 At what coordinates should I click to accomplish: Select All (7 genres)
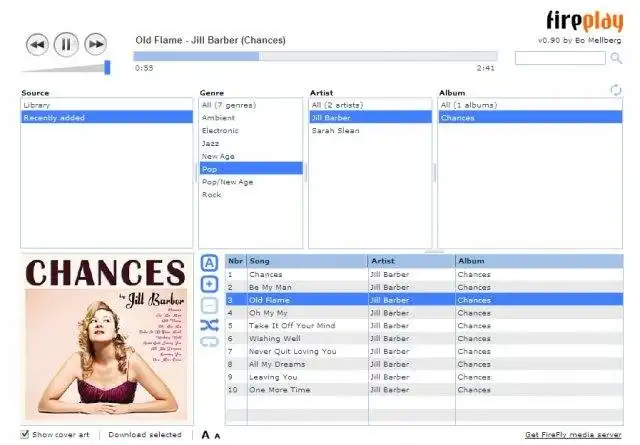pos(251,105)
